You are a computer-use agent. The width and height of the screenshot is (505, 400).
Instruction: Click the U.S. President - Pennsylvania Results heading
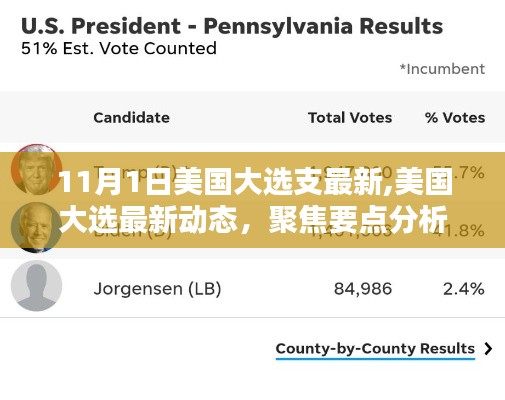click(x=232, y=26)
